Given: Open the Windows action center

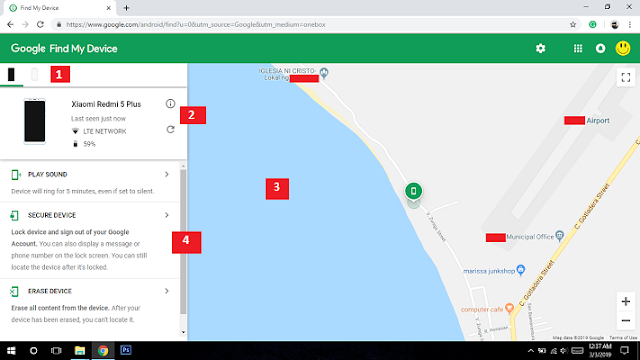Looking at the screenshot, I should click(624, 351).
